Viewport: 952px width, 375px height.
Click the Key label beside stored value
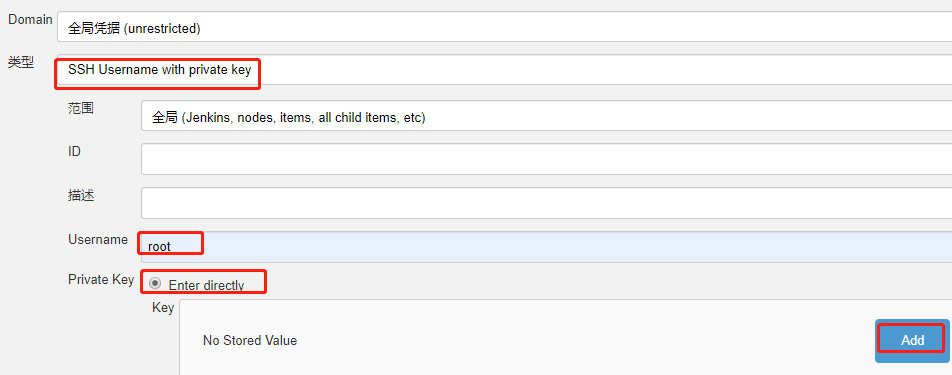[163, 308]
